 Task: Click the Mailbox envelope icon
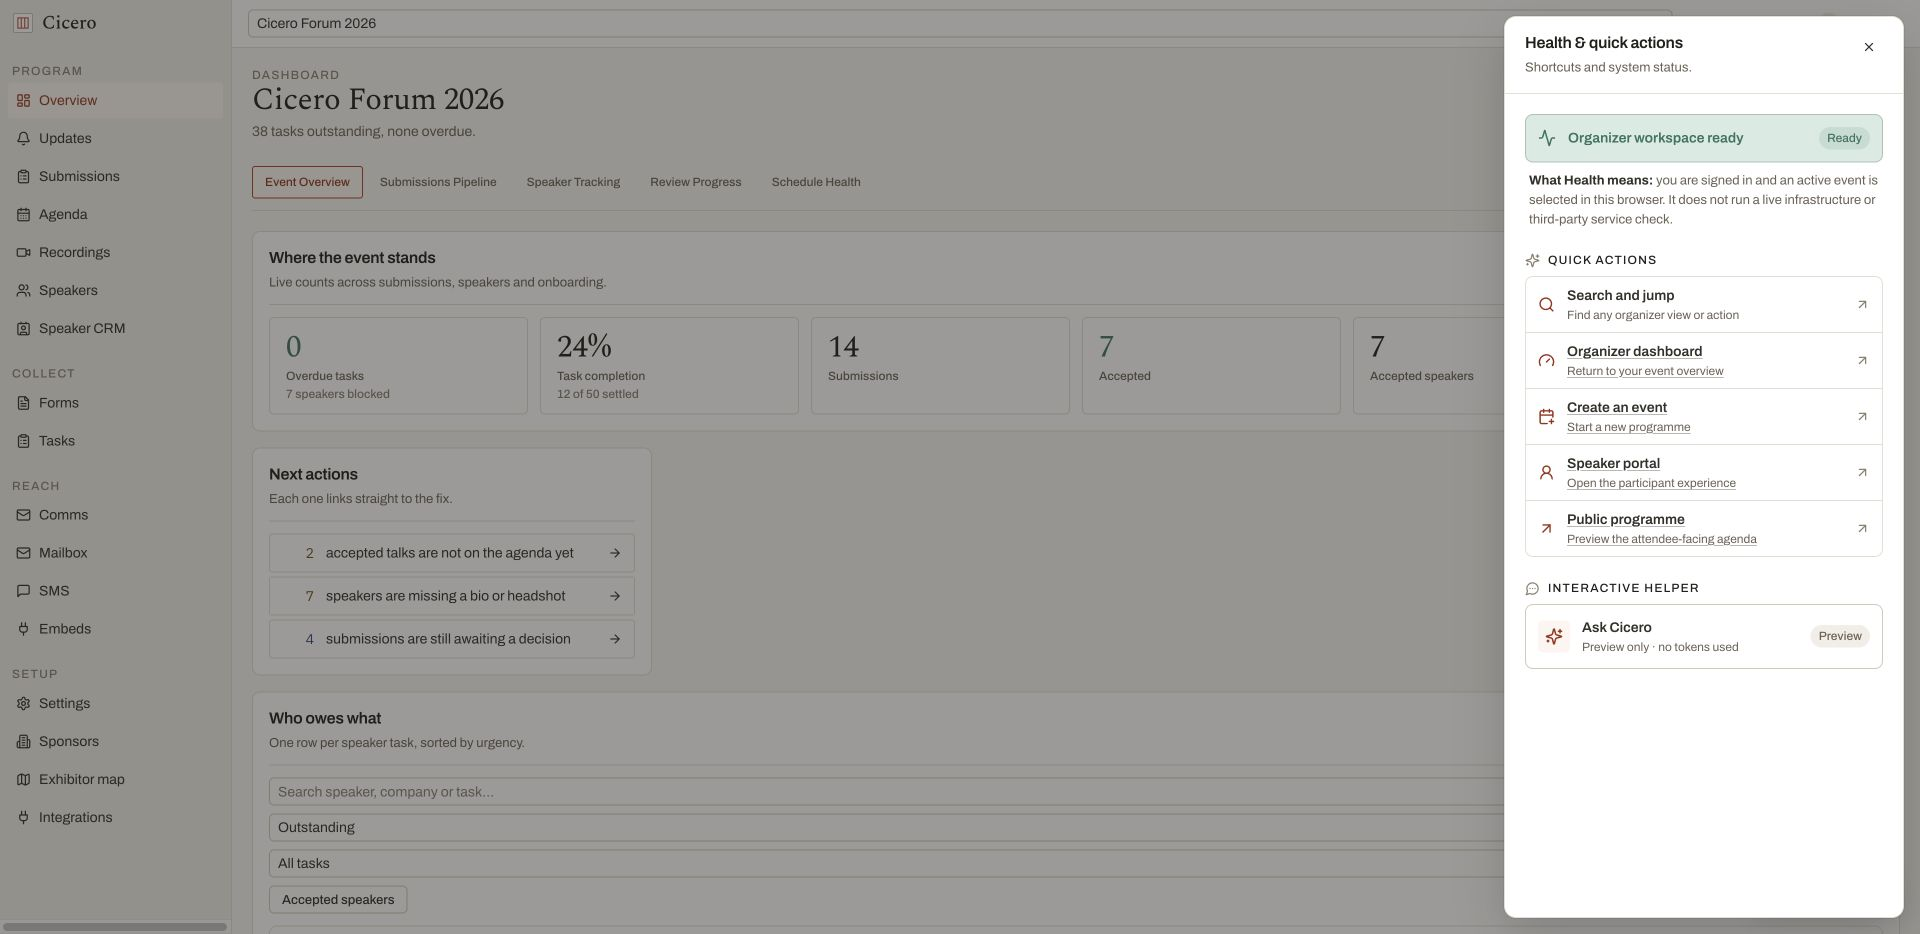pos(23,553)
